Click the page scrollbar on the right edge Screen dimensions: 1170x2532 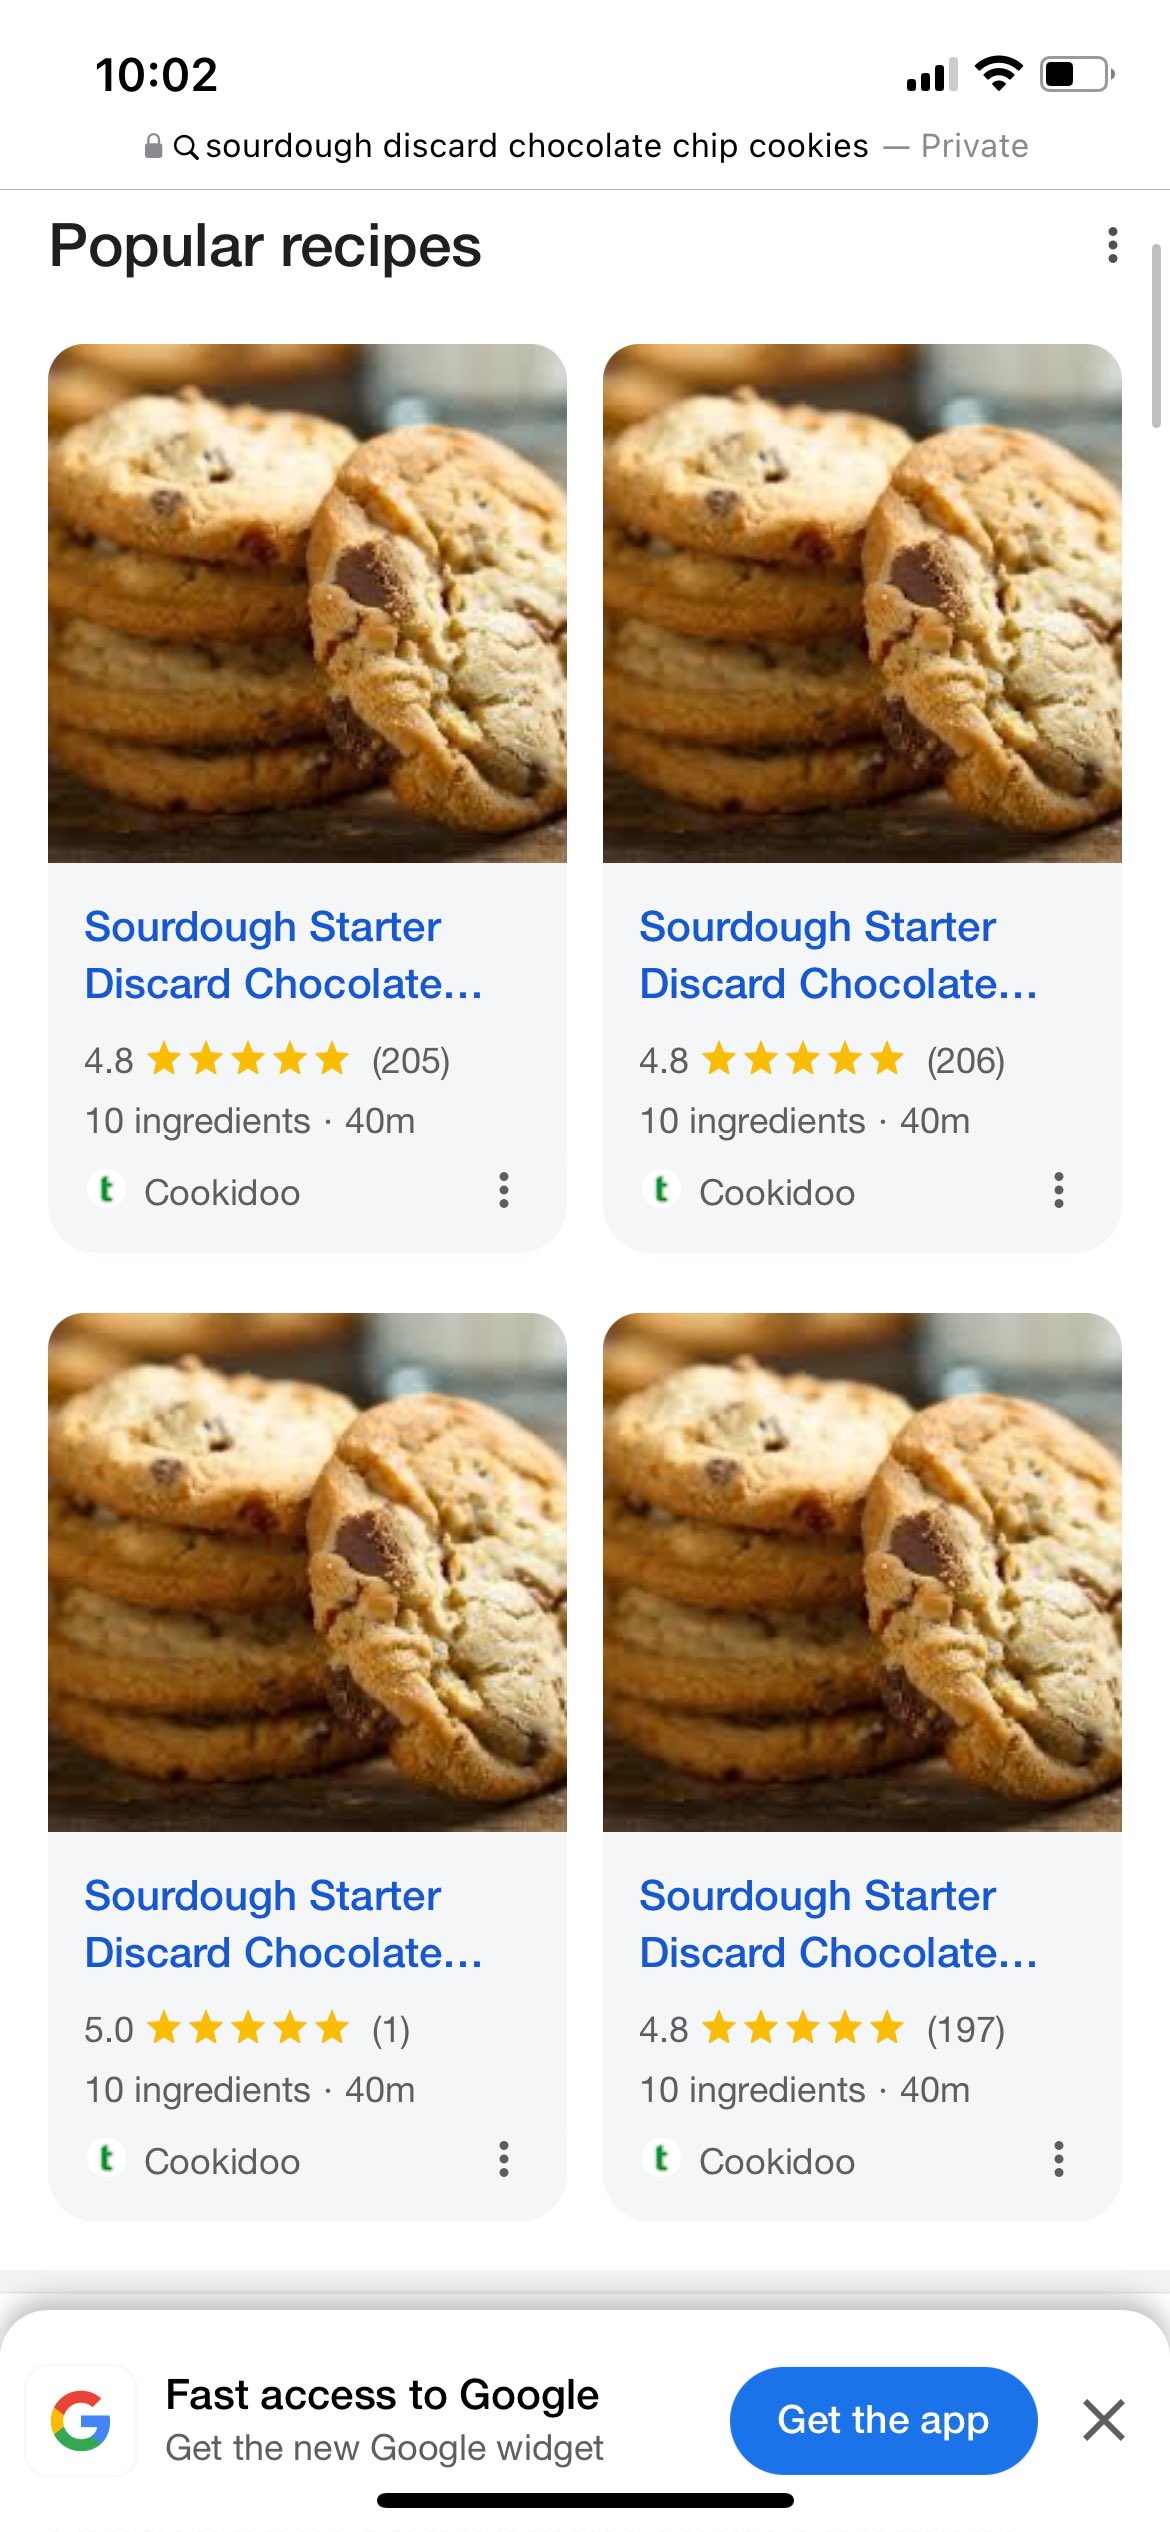click(1156, 336)
